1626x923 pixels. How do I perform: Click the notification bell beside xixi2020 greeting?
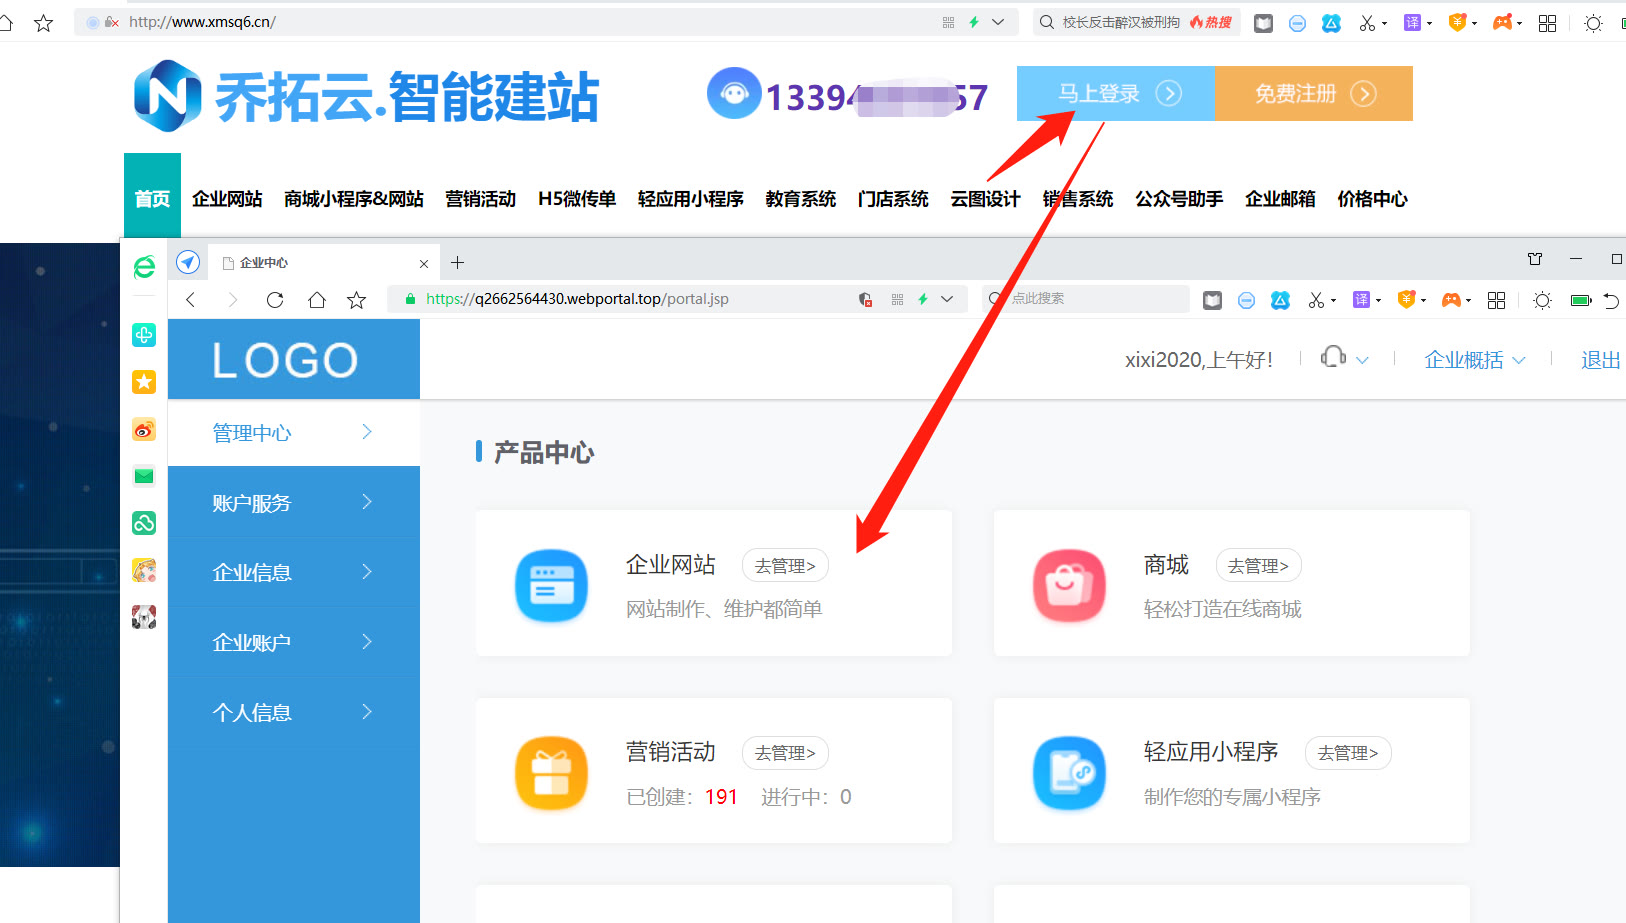tap(1335, 358)
